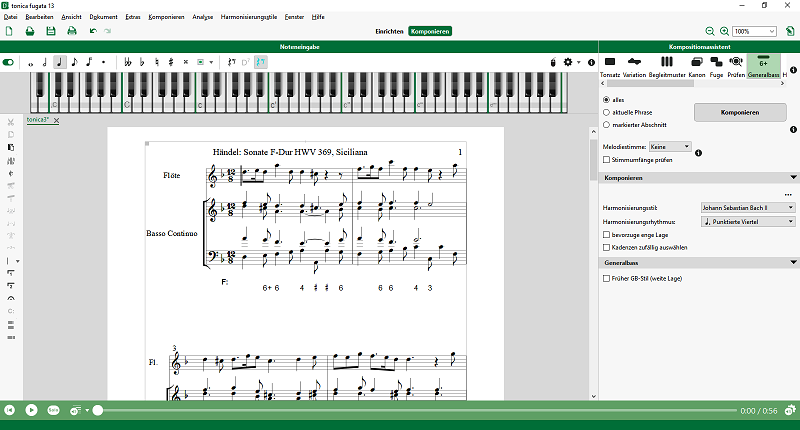The height and width of the screenshot is (430, 800).
Task: Open the Datei menu
Action: pyautogui.click(x=10, y=17)
